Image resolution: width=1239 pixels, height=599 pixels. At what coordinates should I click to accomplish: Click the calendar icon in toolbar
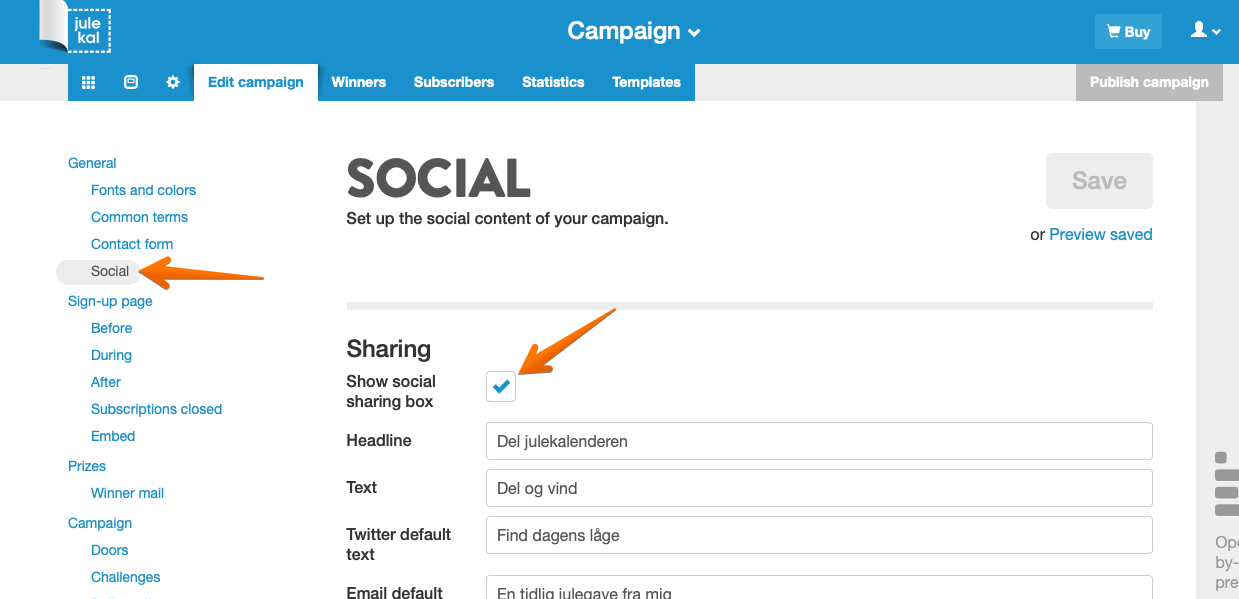coord(131,82)
